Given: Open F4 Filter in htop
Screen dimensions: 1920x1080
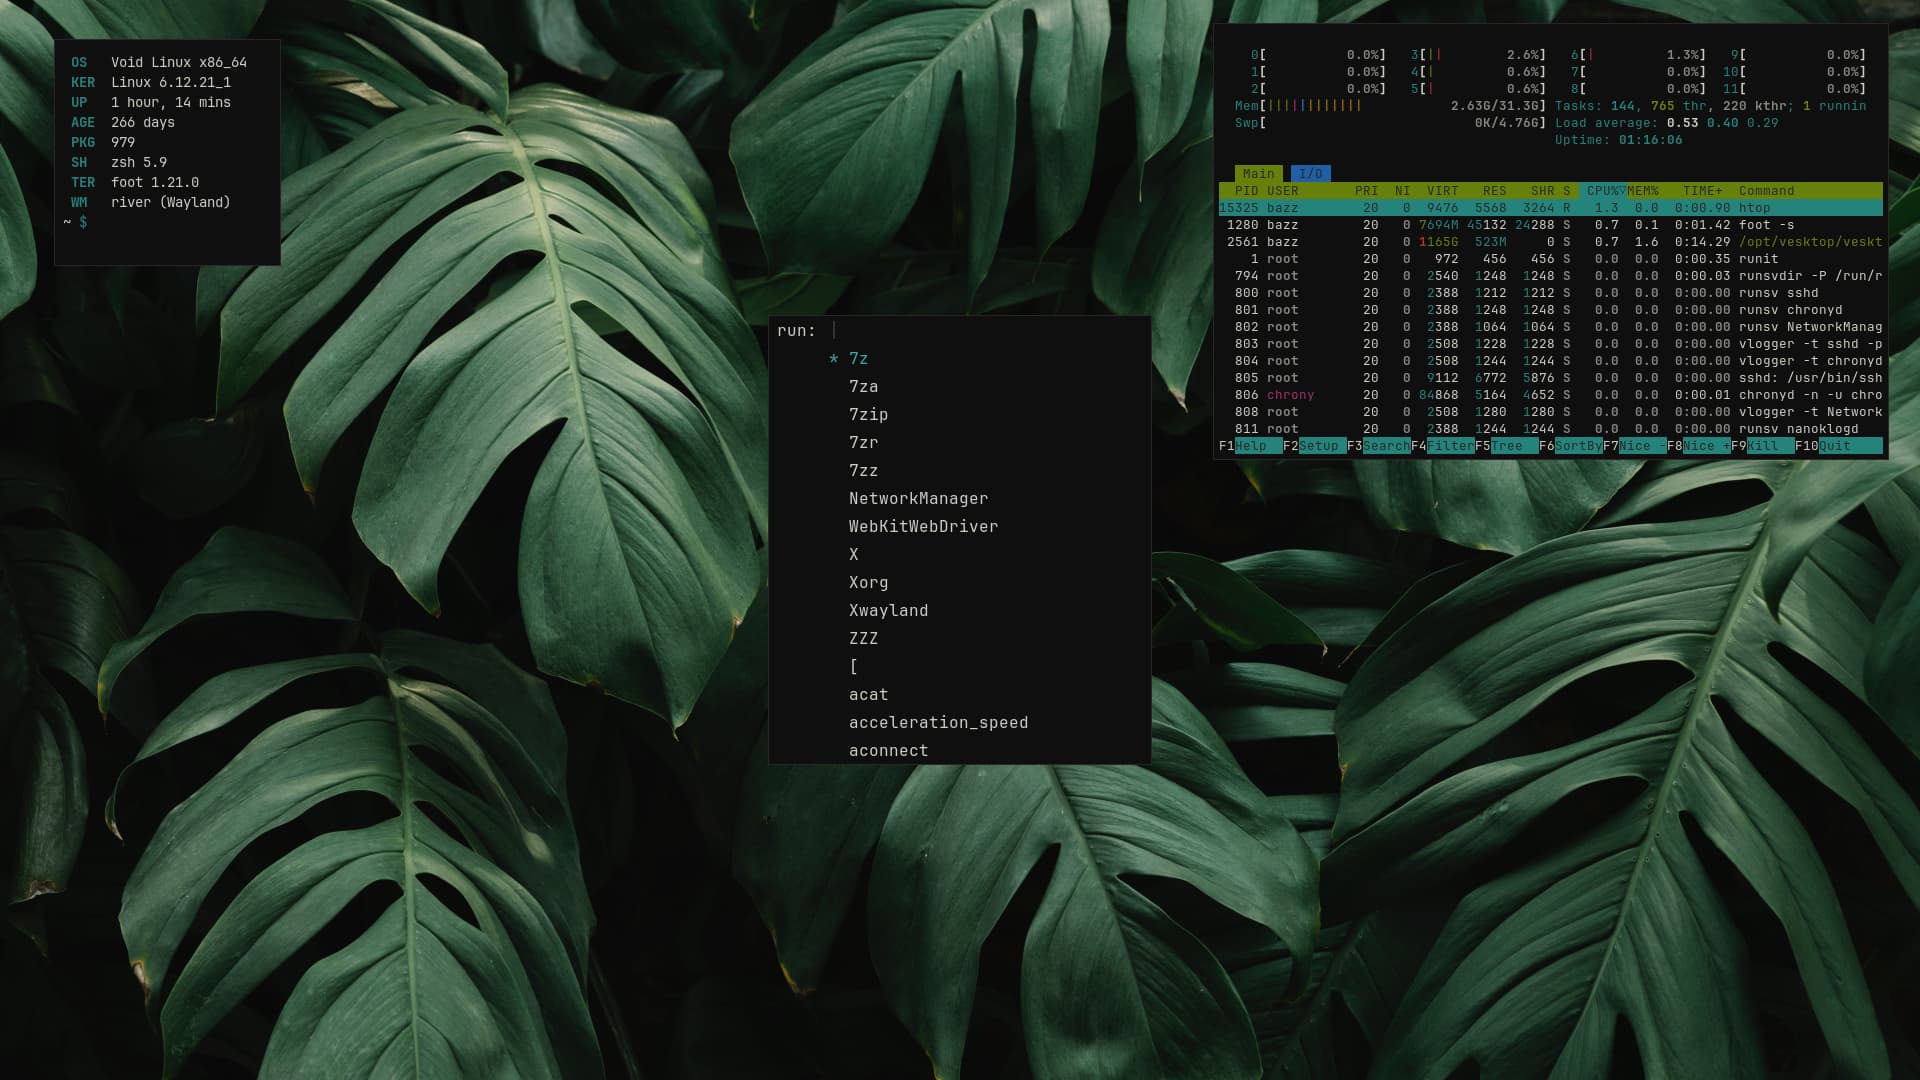Looking at the screenshot, I should pos(1442,446).
